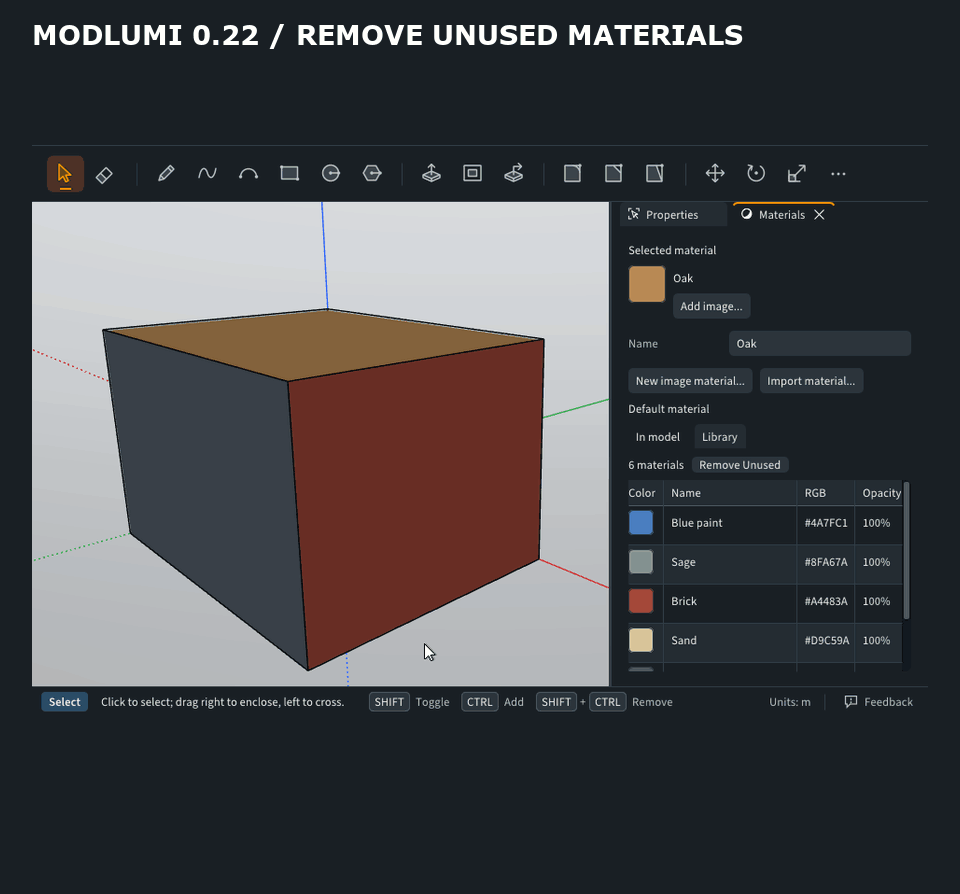Select the Polygon tool
Screen dimensions: 960x894
[x=372, y=174]
